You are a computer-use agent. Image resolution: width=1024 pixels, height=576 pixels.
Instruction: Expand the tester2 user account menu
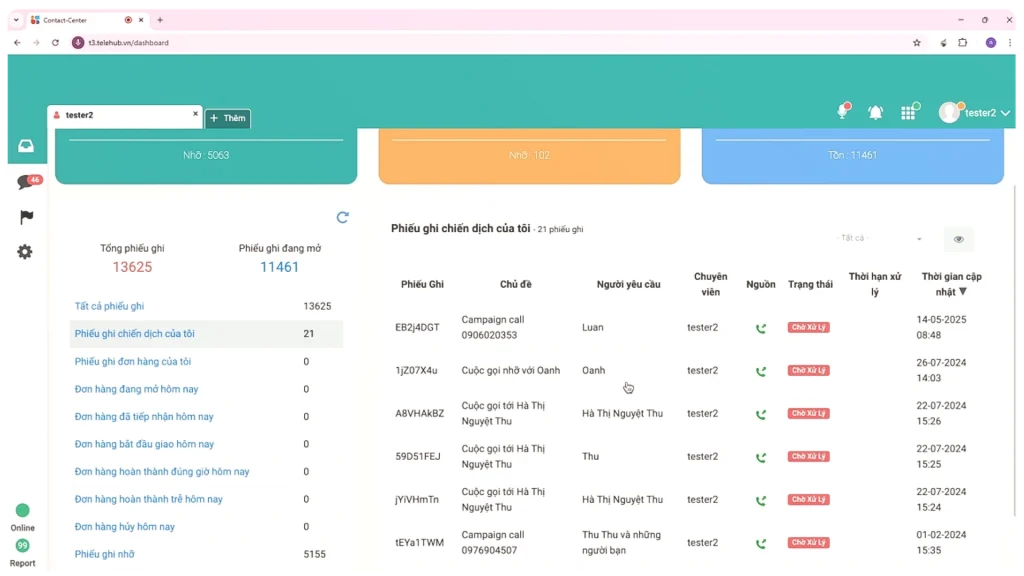pos(975,113)
